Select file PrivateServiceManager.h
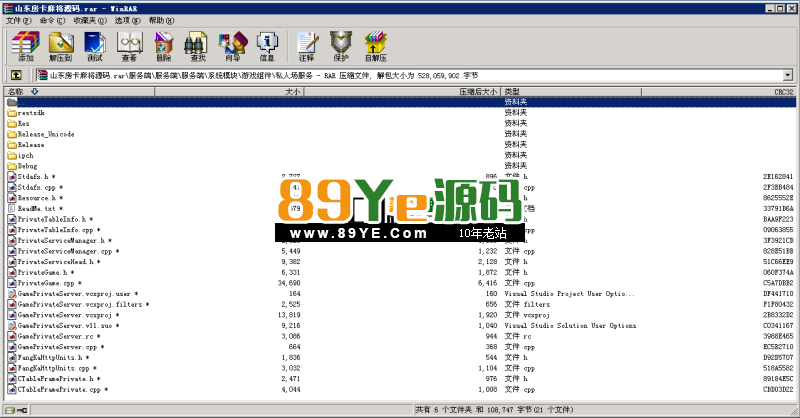 pos(61,240)
